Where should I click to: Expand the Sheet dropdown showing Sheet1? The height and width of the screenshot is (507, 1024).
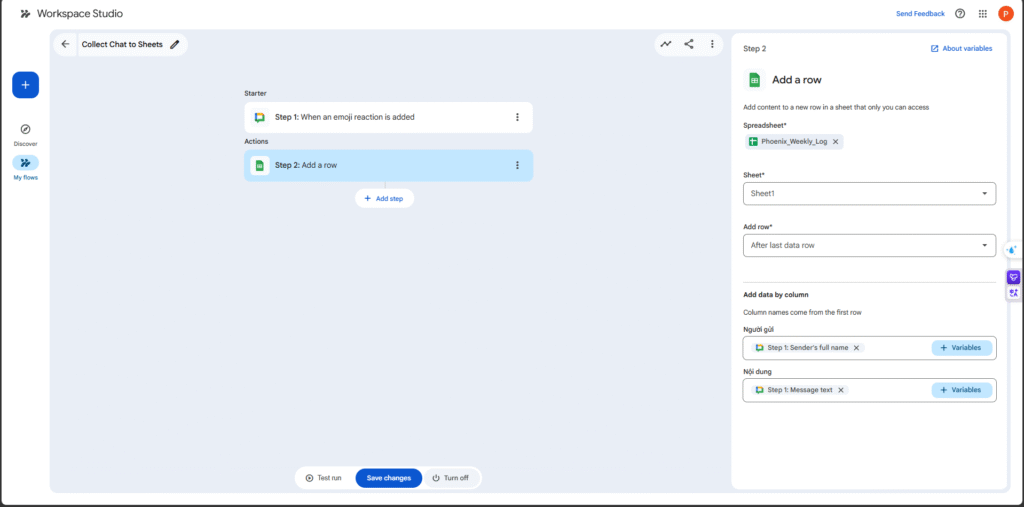[869, 193]
